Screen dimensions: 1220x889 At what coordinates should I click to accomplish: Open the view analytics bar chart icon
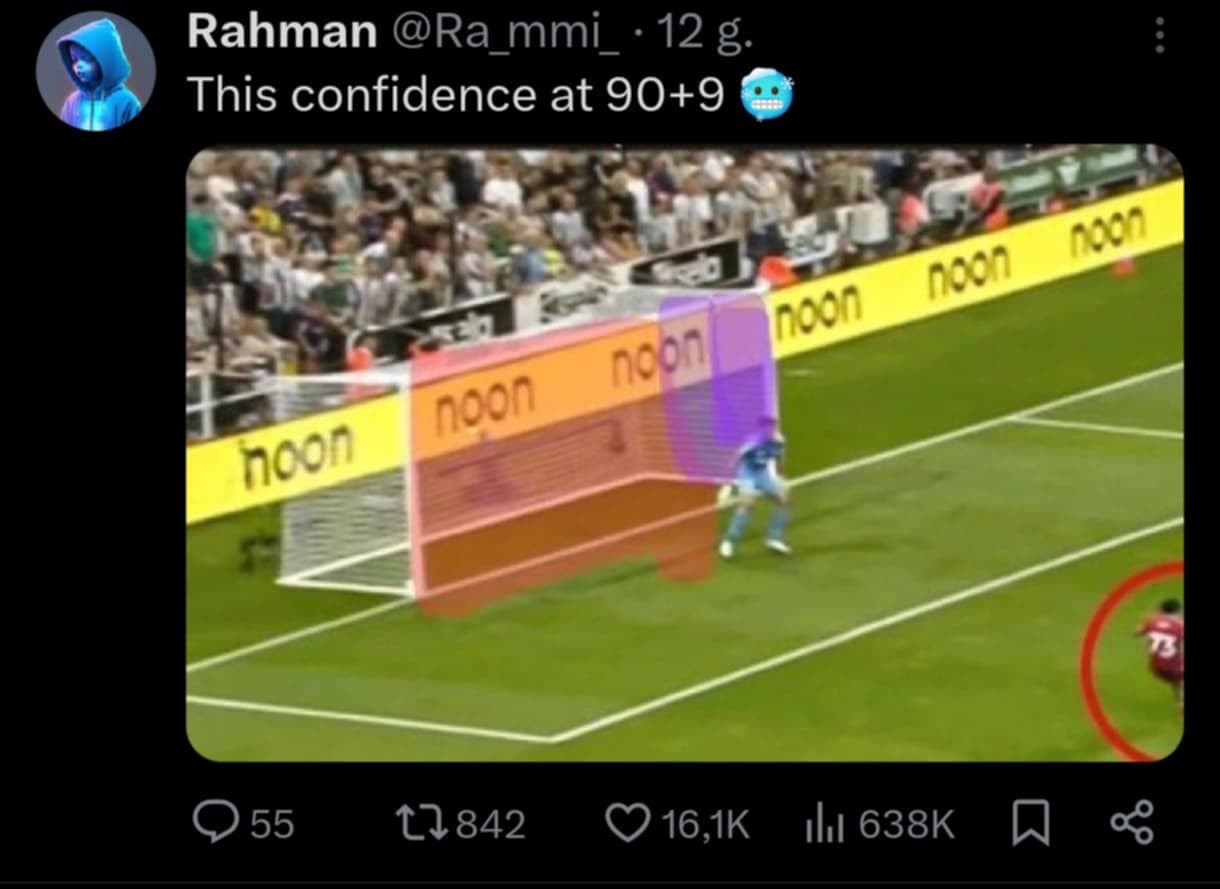pos(821,824)
